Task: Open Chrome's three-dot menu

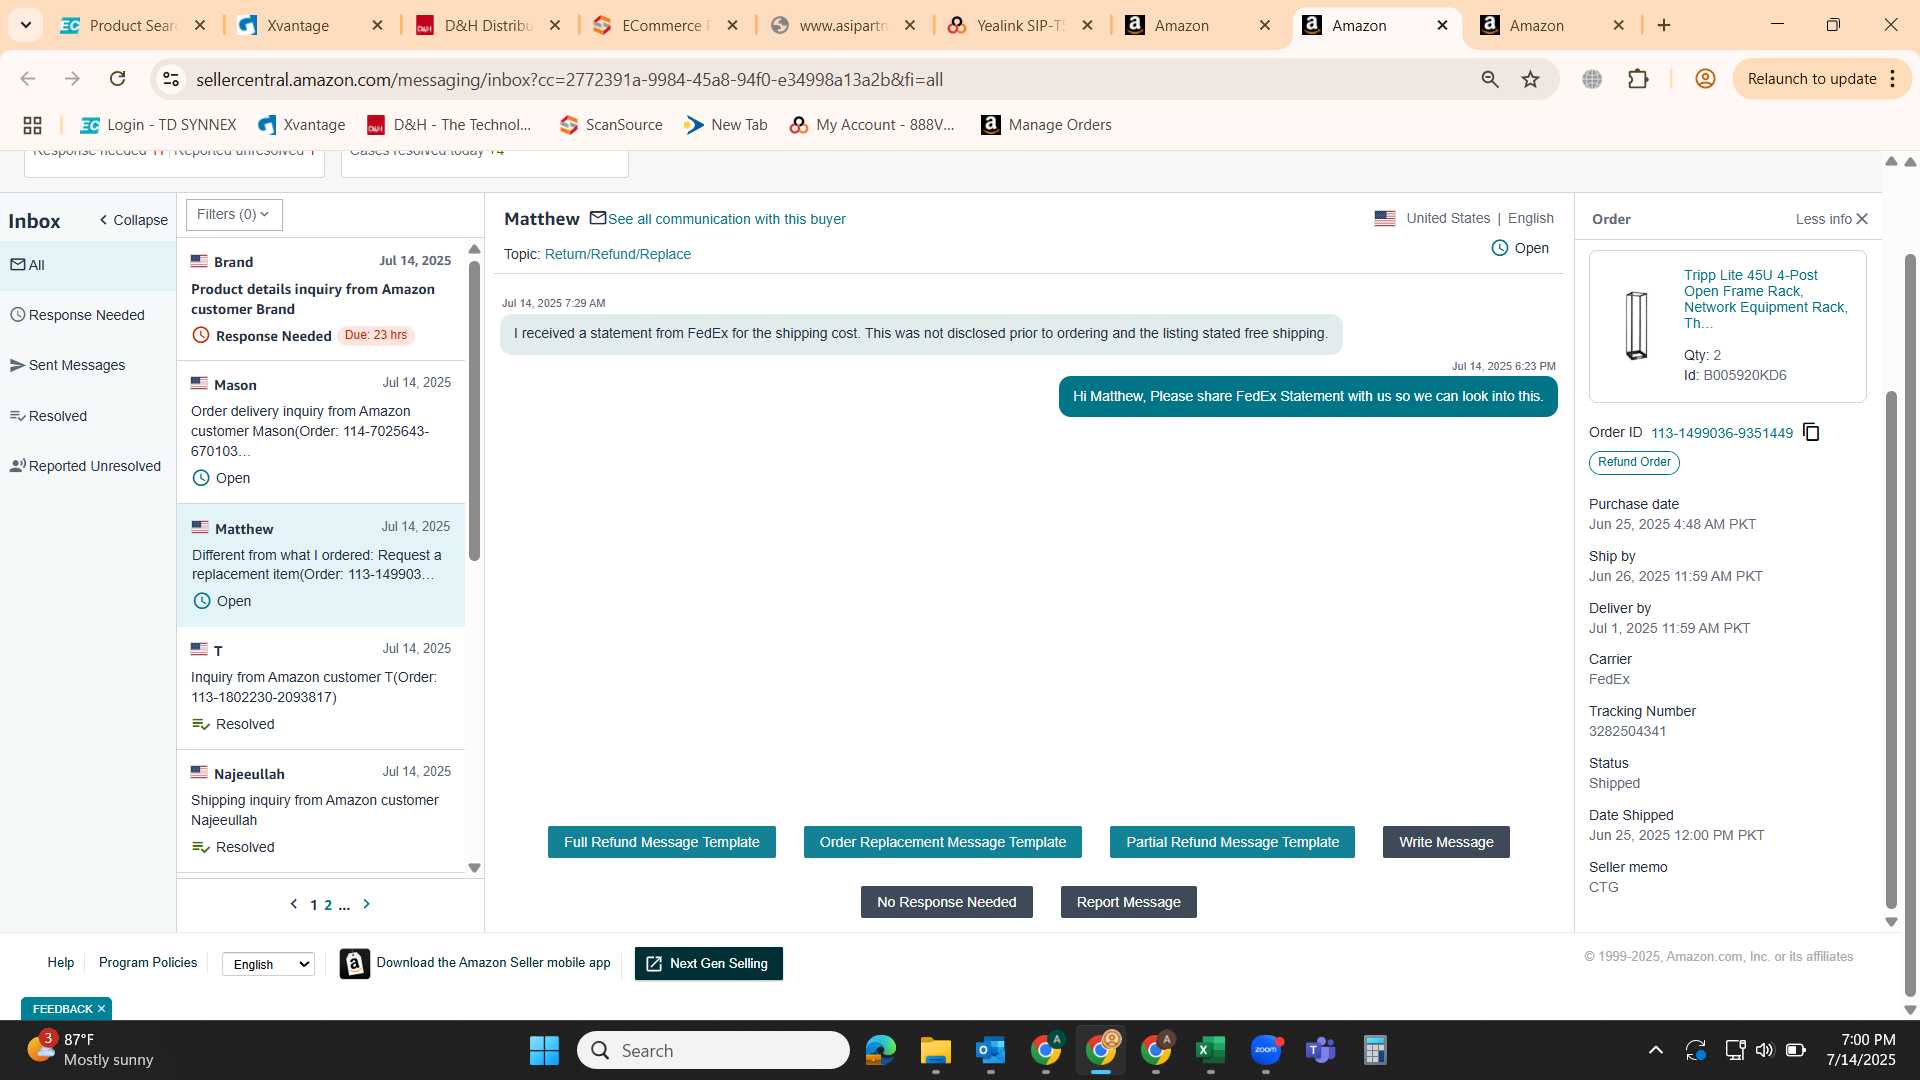Action: coord(1893,79)
